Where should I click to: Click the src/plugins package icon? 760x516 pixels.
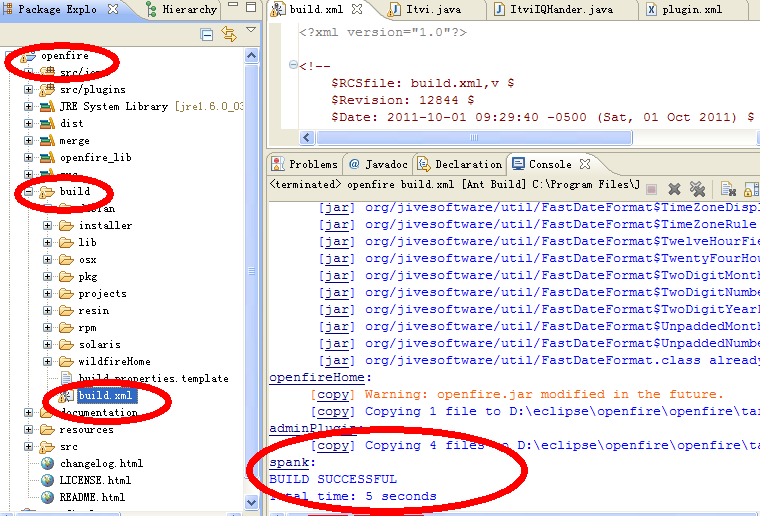tap(47, 89)
